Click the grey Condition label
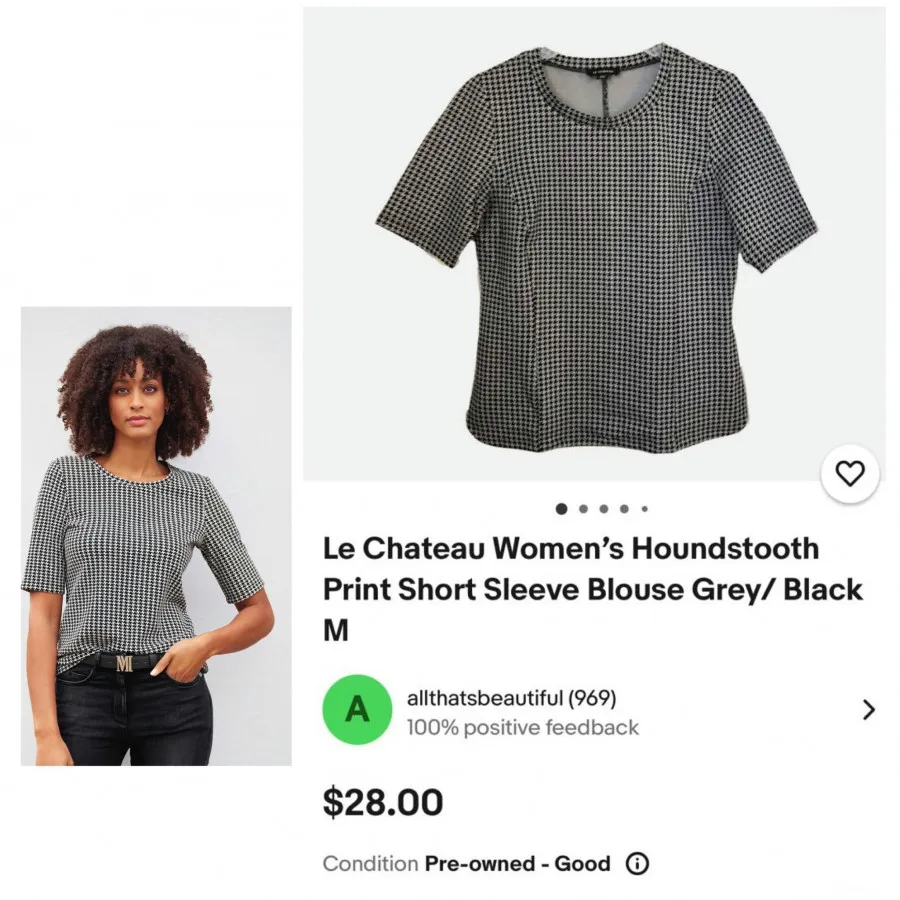This screenshot has width=900, height=900. [x=370, y=863]
